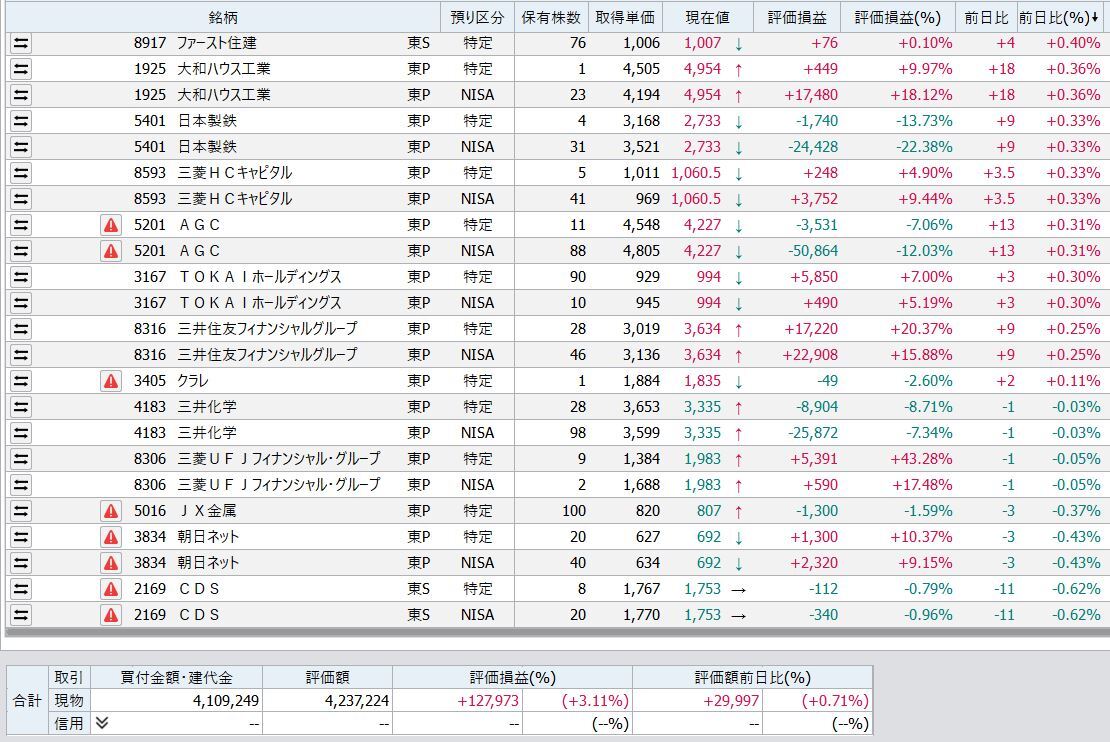Click warning icon on 朝日ネット 特定 row
Screen dimensions: 1110x742
111,537
